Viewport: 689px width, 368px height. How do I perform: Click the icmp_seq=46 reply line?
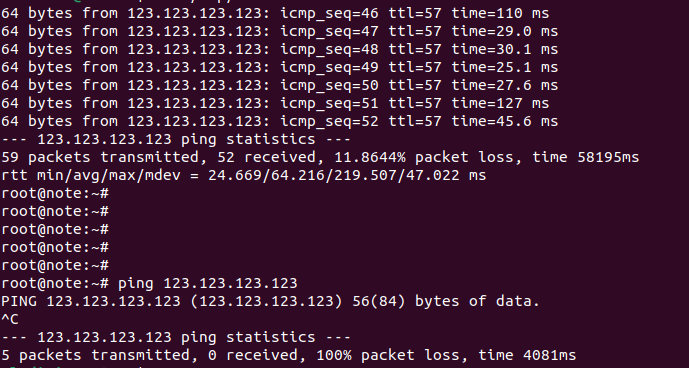pos(275,14)
